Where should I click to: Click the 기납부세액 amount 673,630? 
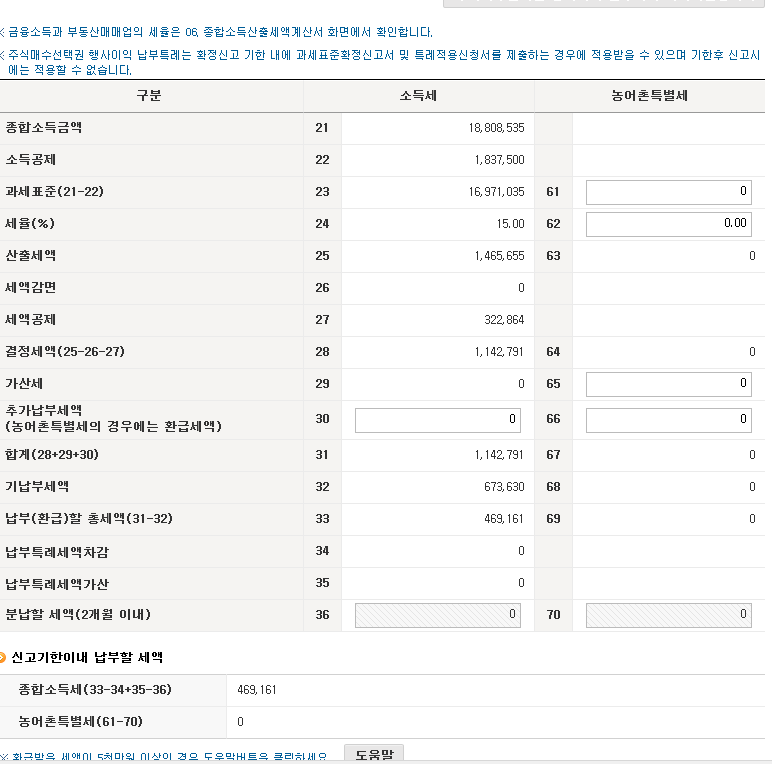[504, 487]
